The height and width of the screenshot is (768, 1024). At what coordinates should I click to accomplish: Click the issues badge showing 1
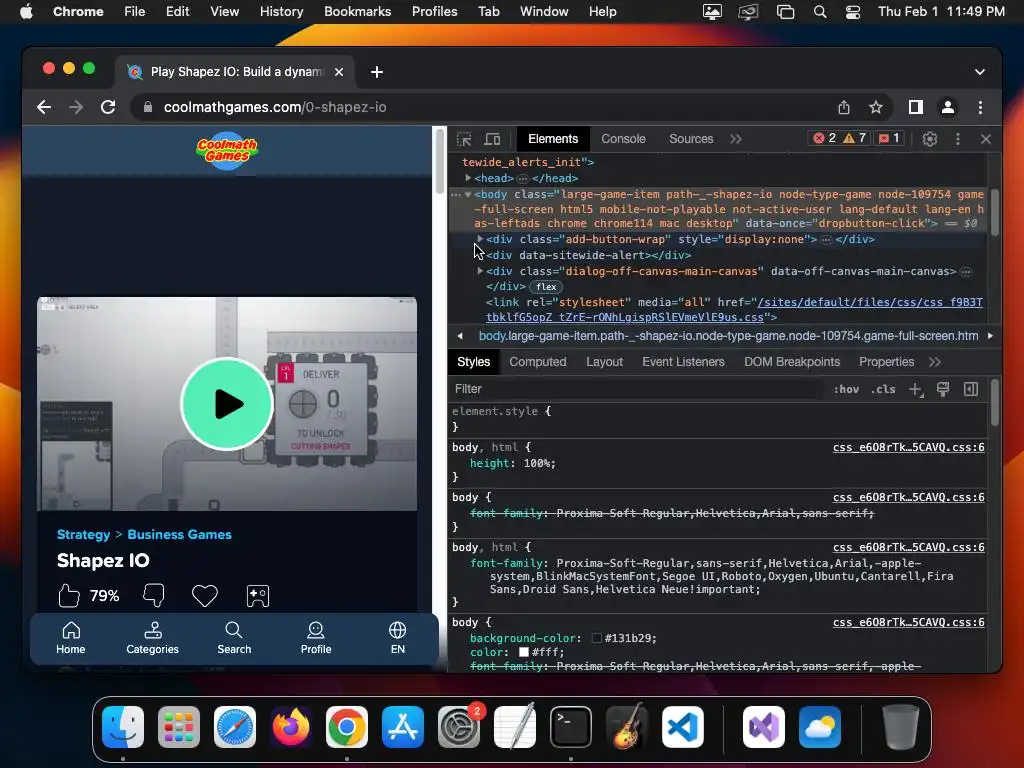click(x=889, y=138)
